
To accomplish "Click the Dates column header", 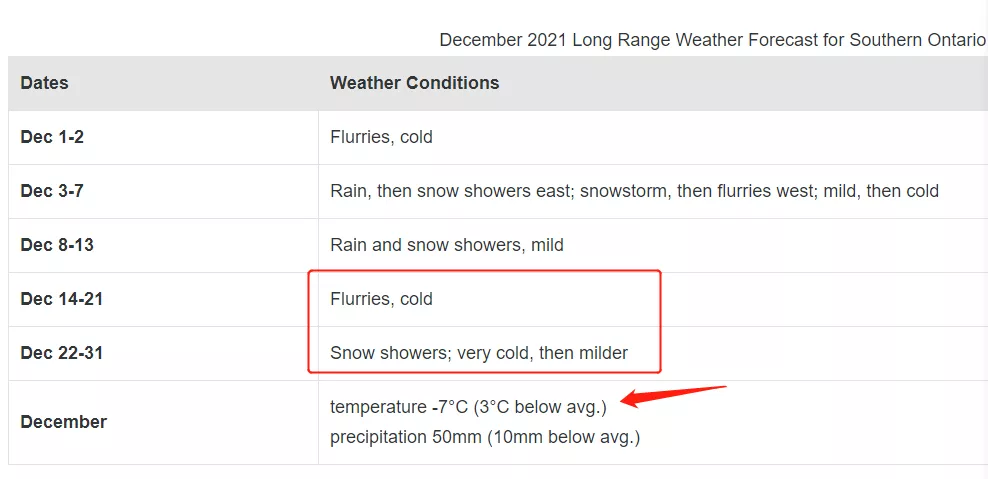I will pos(44,83).
